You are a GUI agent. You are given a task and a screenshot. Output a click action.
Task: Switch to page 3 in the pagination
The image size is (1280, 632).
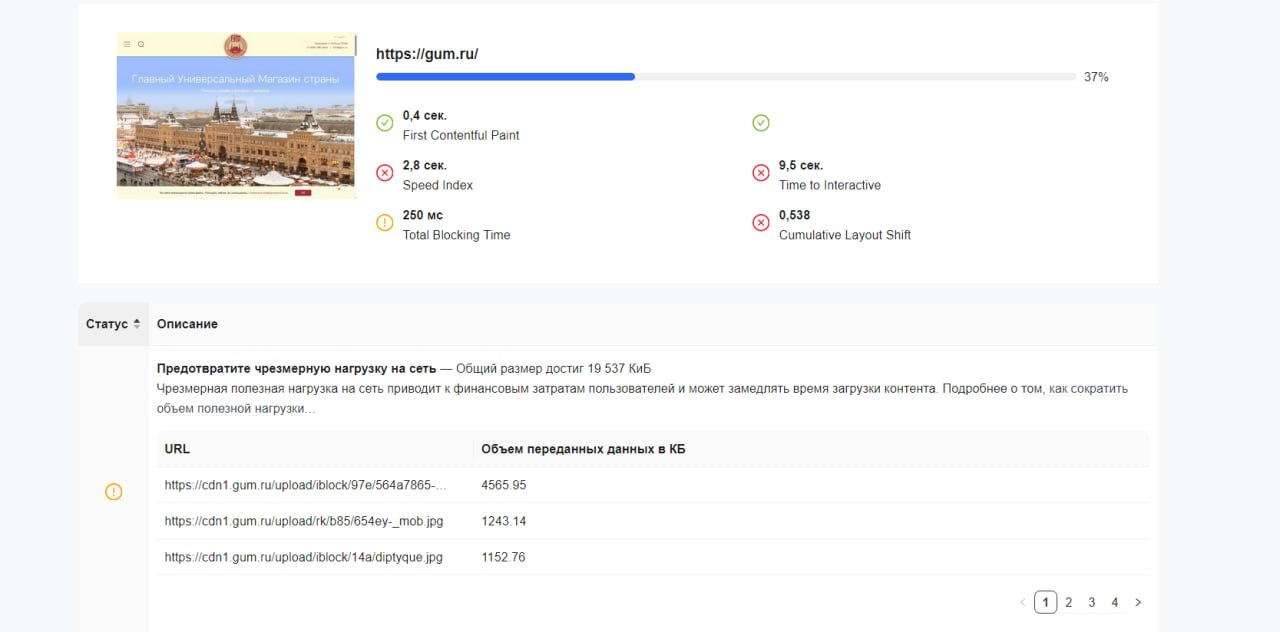point(1091,602)
